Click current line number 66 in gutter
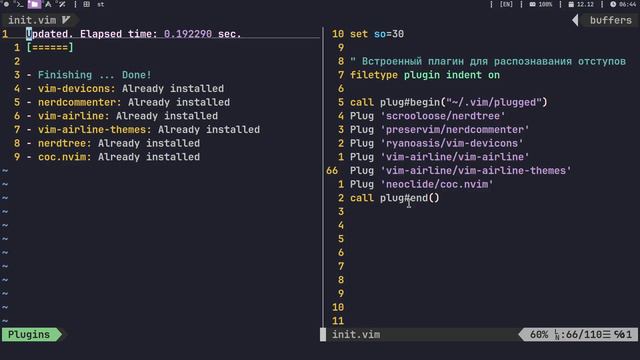The width and height of the screenshot is (640, 360). click(x=332, y=171)
